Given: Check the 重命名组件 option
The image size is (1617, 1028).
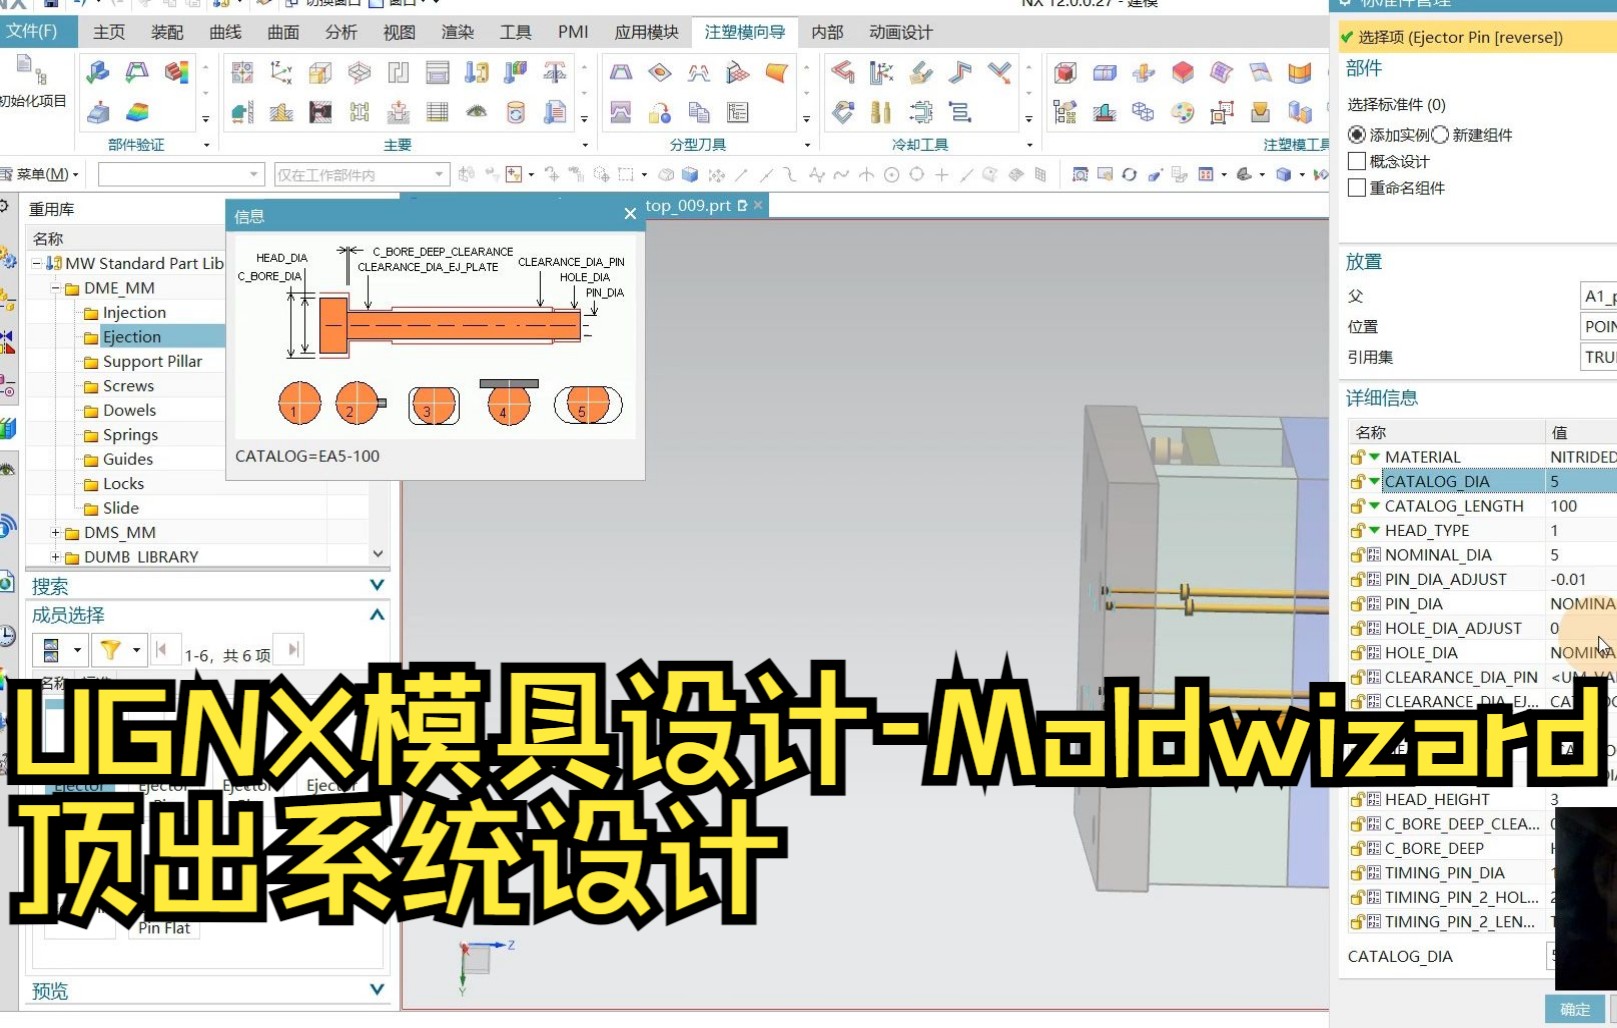Looking at the screenshot, I should pos(1356,187).
